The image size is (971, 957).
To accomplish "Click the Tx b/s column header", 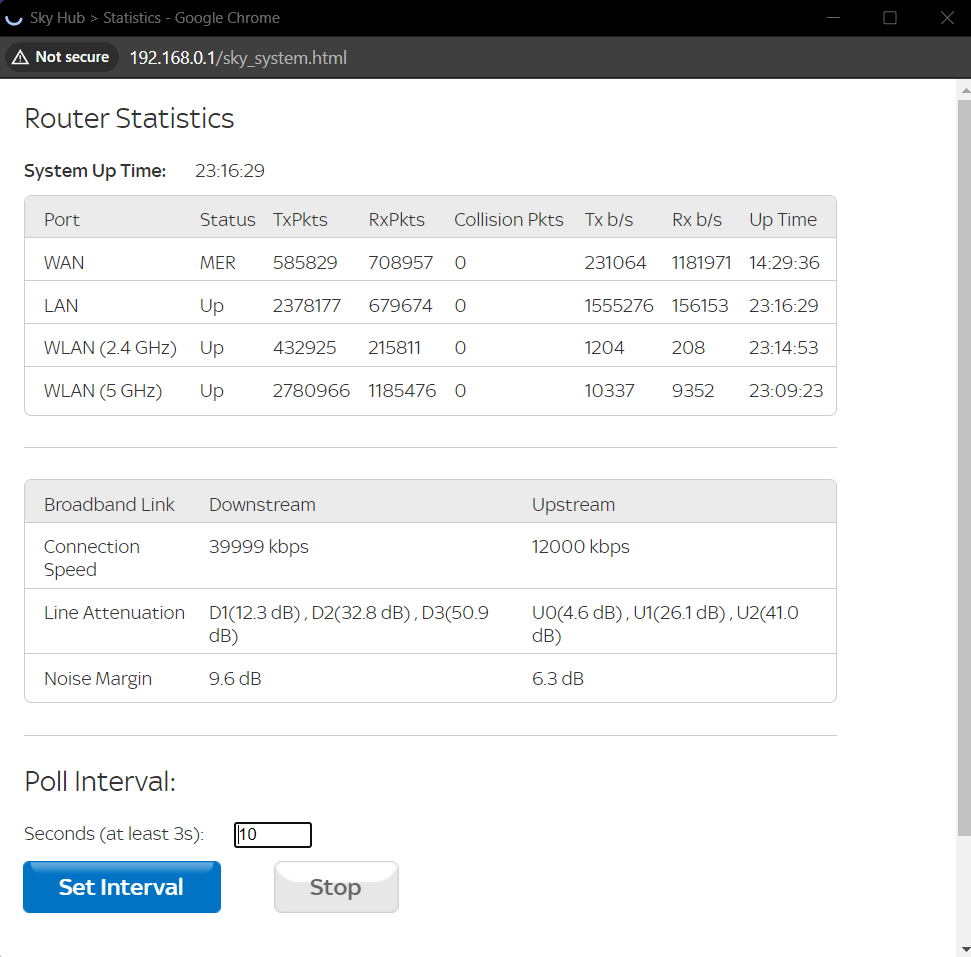I will pos(609,220).
